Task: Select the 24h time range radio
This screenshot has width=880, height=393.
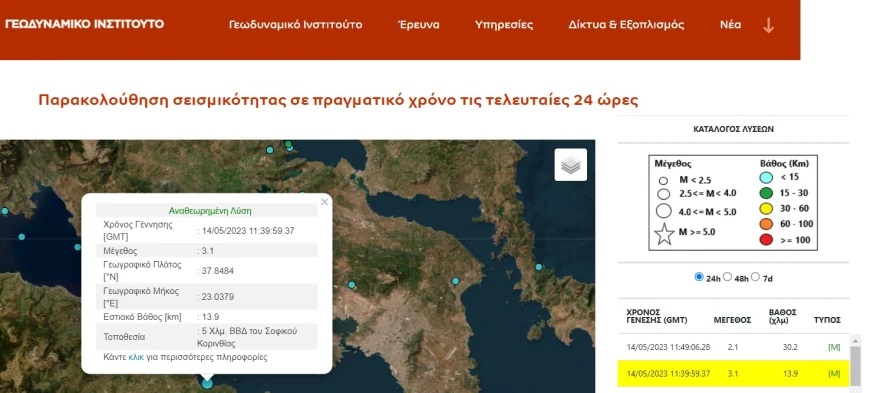Action: 699,277
